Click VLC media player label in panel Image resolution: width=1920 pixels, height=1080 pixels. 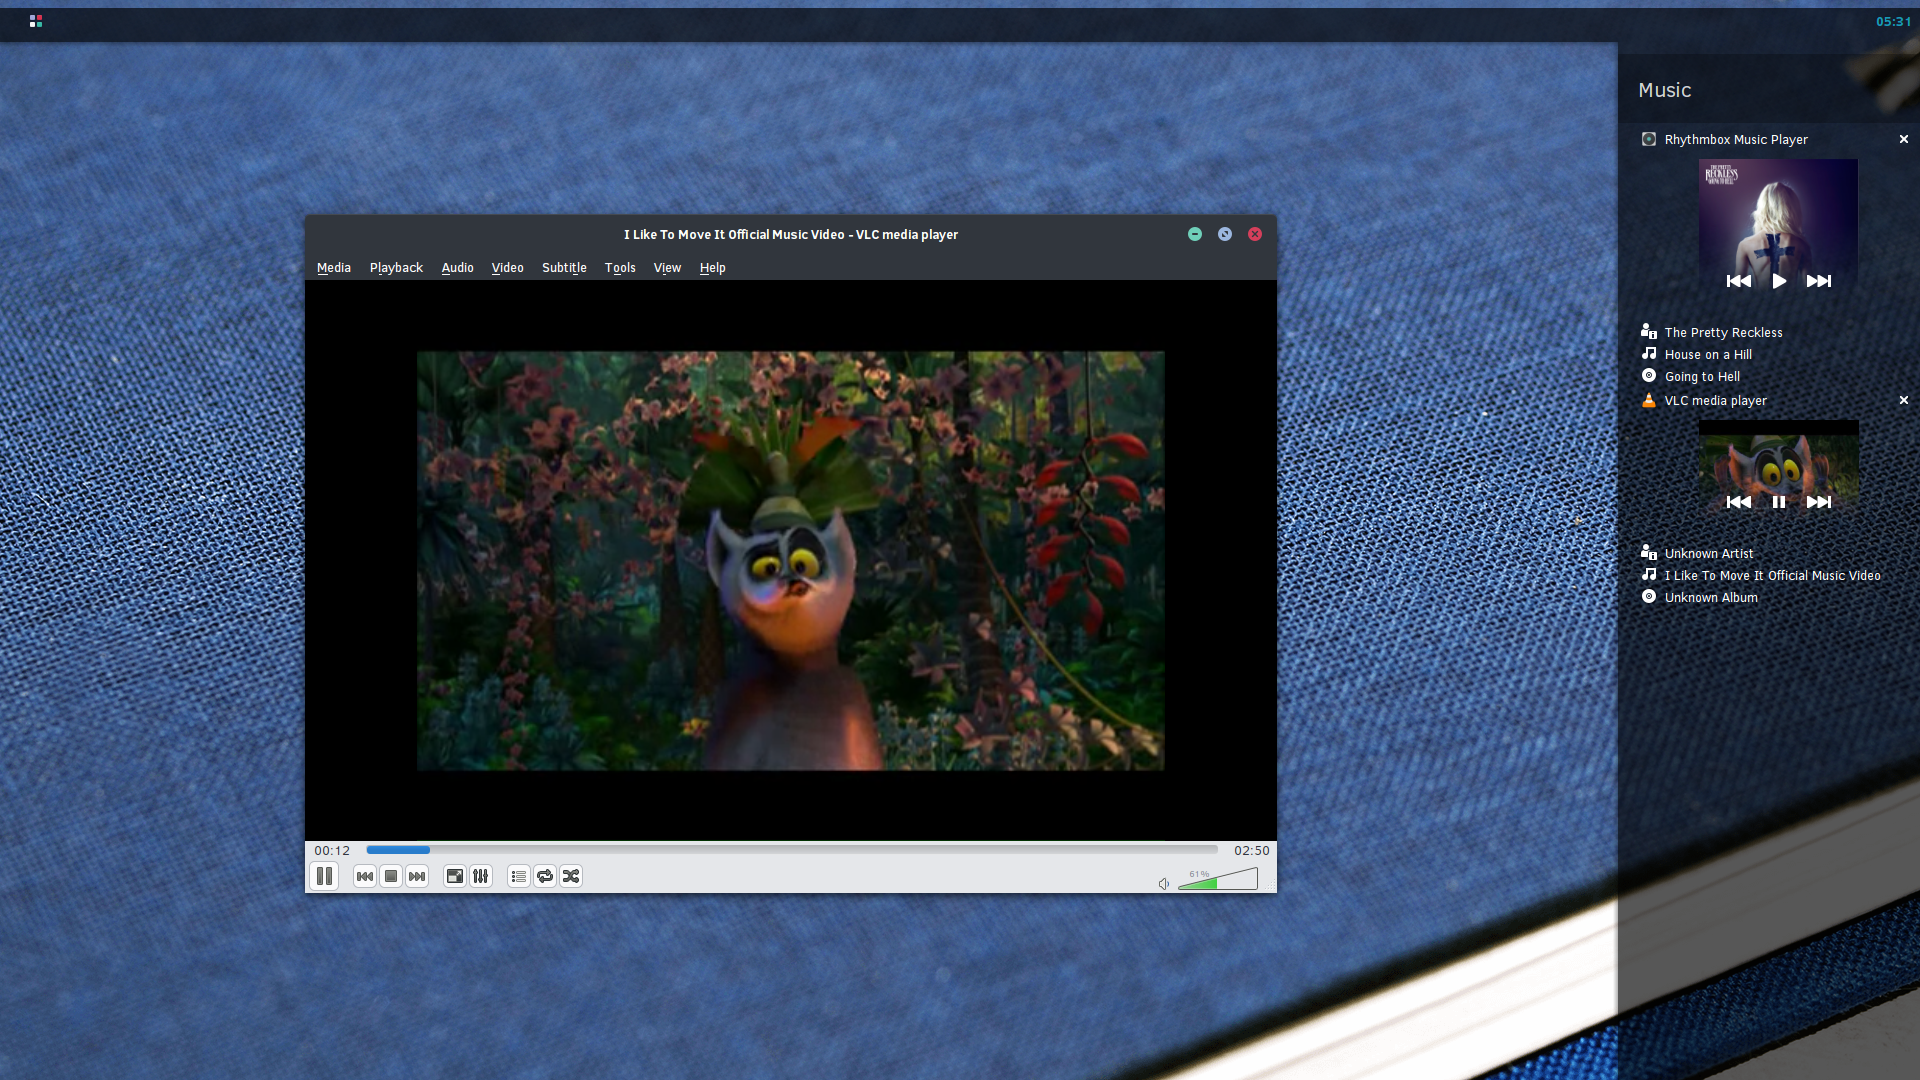[x=1716, y=401]
